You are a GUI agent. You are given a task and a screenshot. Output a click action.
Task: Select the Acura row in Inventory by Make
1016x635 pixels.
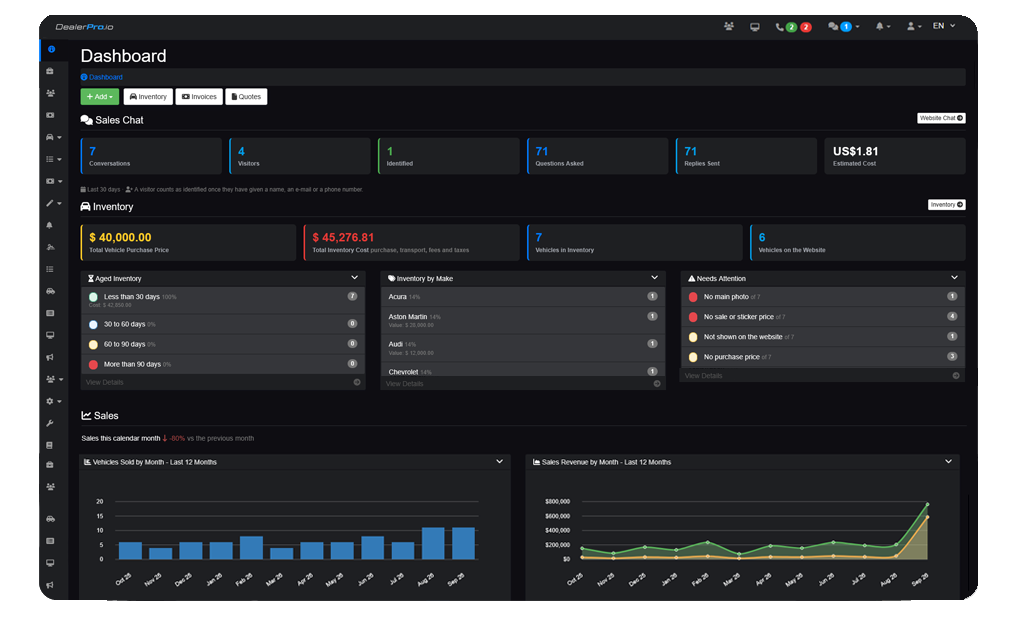point(523,297)
